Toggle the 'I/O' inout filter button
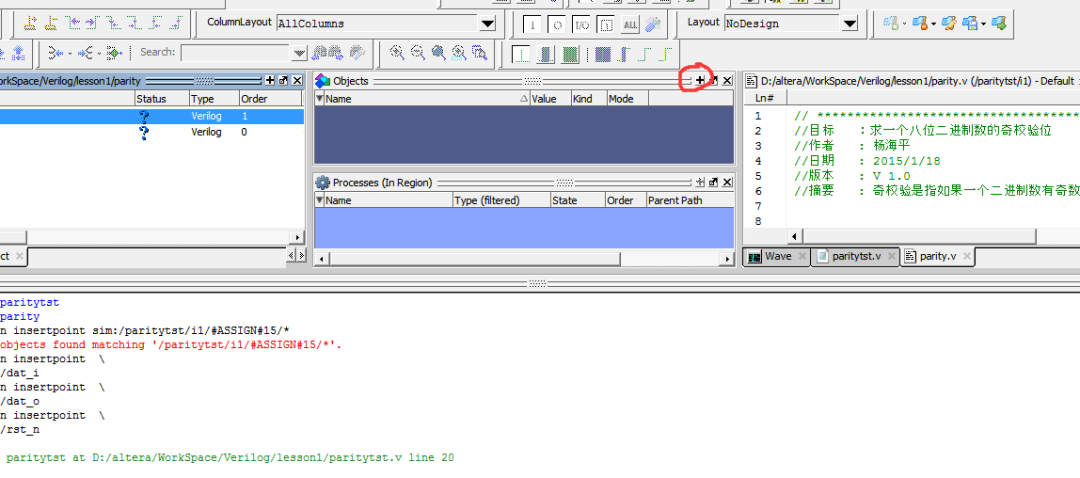The image size is (1080, 478). tap(581, 23)
